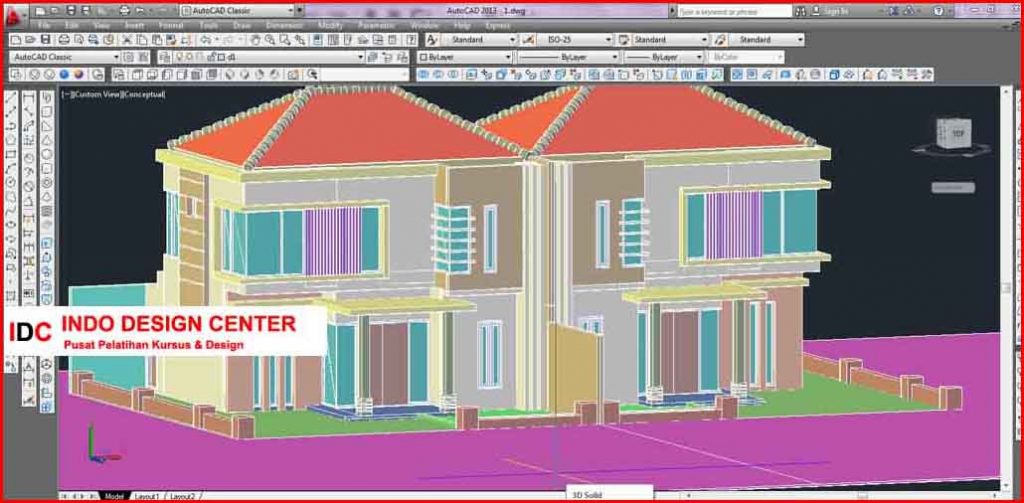
Task: Open the linetype ByLayer dropdown
Action: tap(615, 57)
